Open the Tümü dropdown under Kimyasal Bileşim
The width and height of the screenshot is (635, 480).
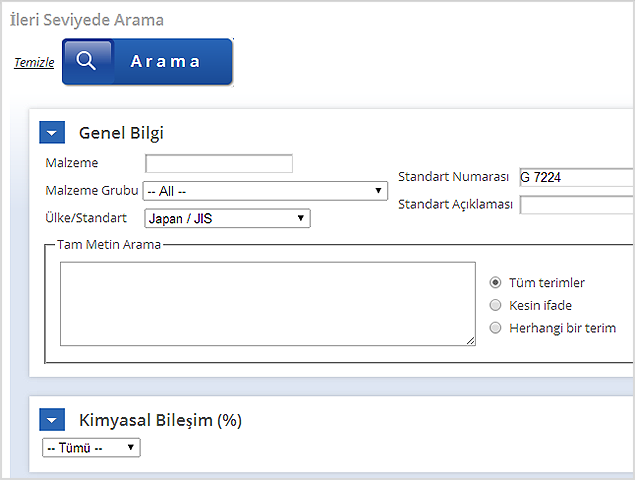(91, 448)
